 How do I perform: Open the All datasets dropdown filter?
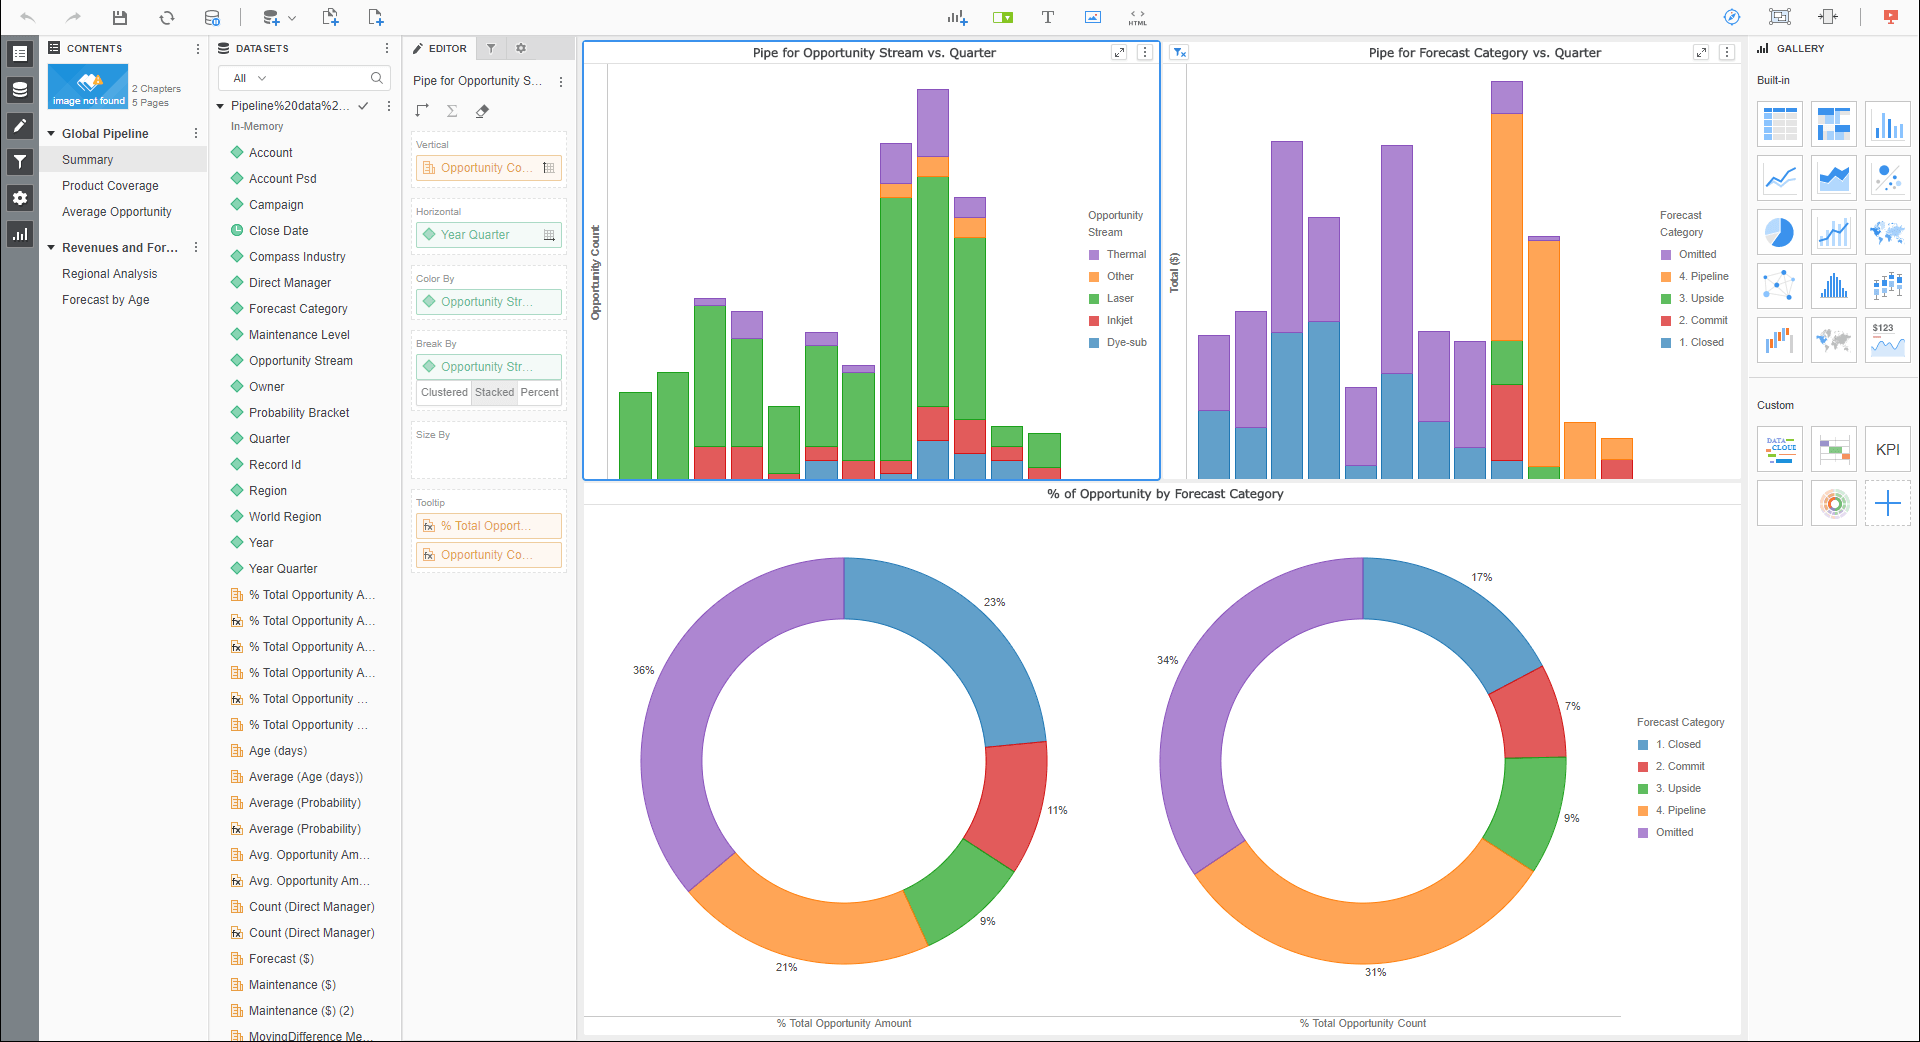pos(246,77)
